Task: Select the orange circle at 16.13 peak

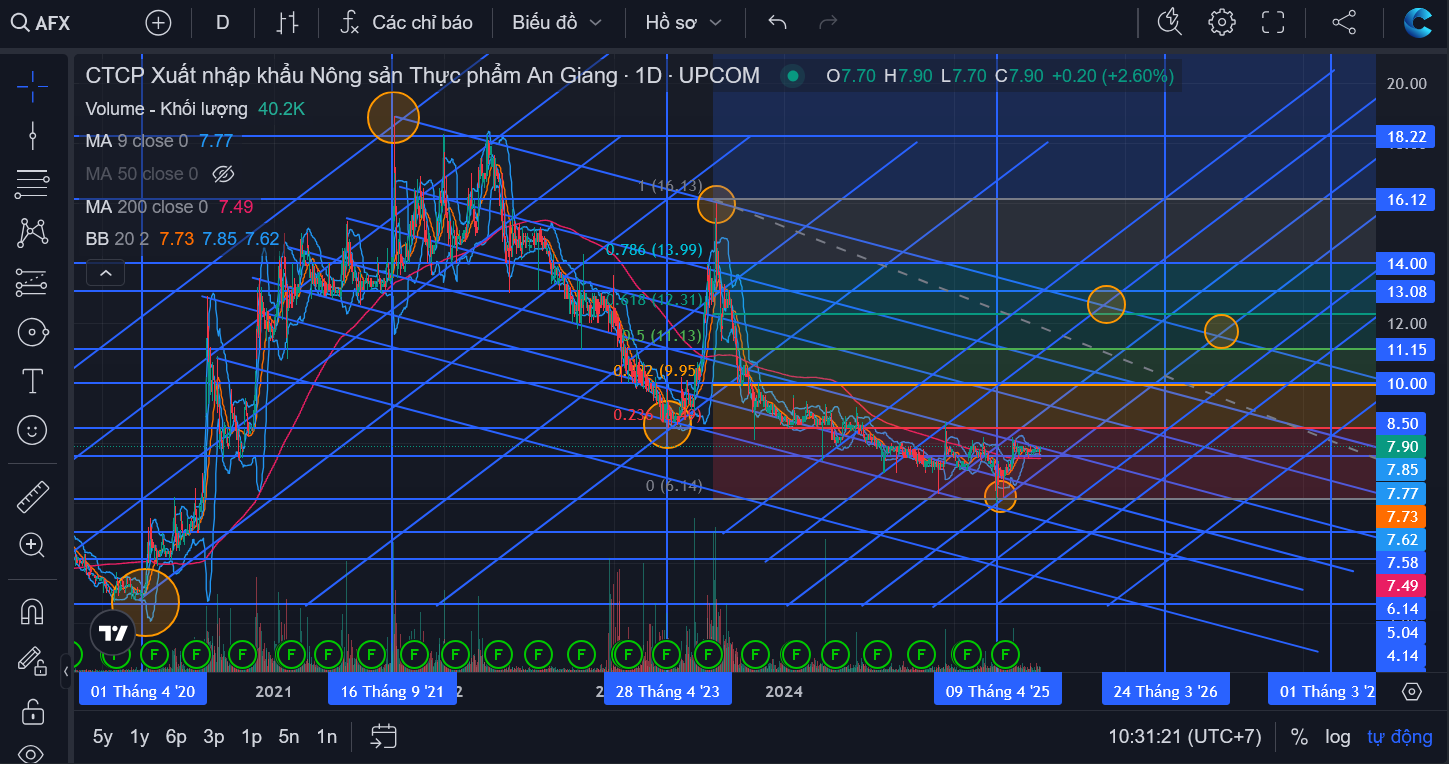Action: coord(716,204)
